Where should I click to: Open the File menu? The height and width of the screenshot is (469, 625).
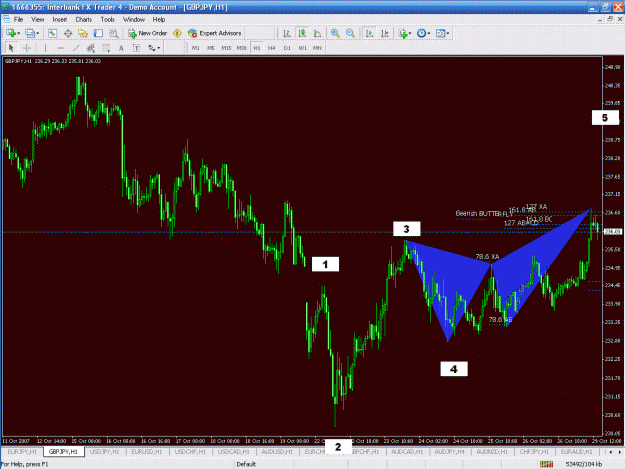(18, 20)
